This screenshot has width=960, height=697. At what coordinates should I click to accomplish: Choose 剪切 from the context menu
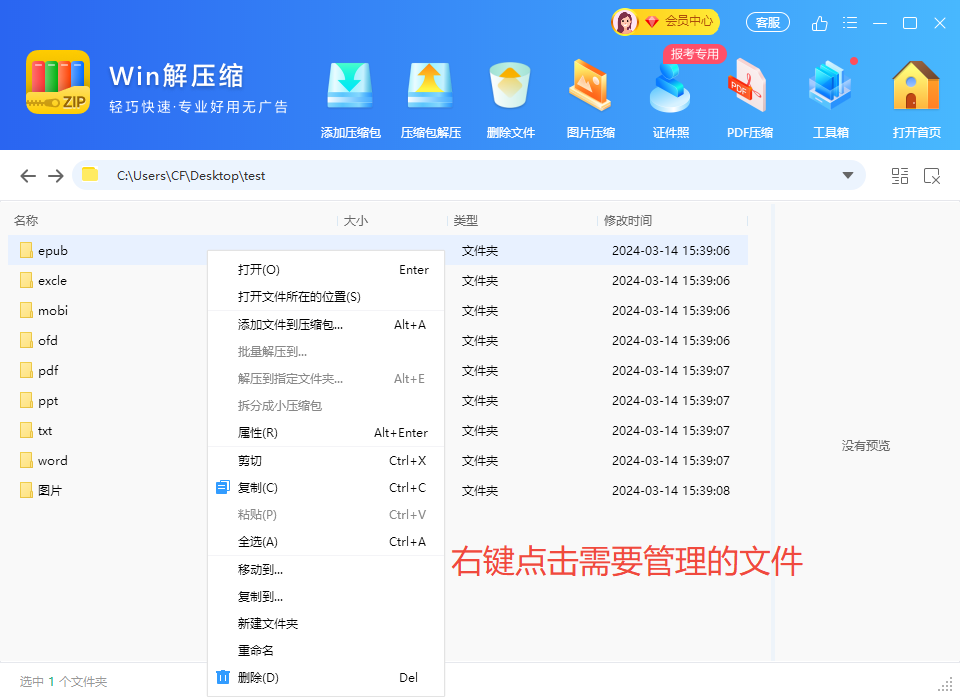[x=326, y=461]
